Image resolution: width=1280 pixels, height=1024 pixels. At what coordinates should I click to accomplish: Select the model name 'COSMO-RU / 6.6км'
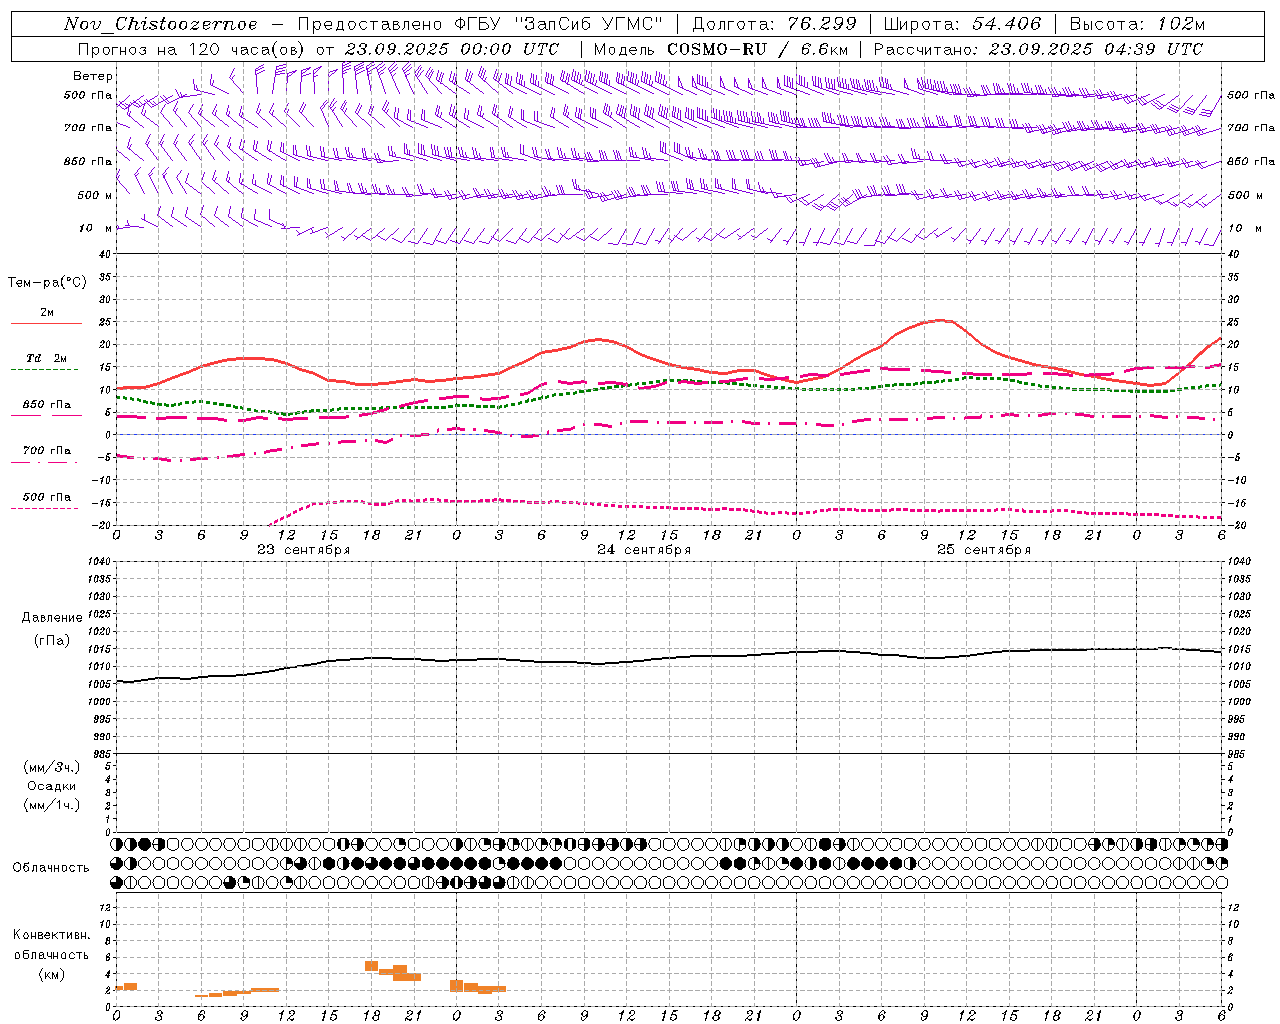click(757, 49)
